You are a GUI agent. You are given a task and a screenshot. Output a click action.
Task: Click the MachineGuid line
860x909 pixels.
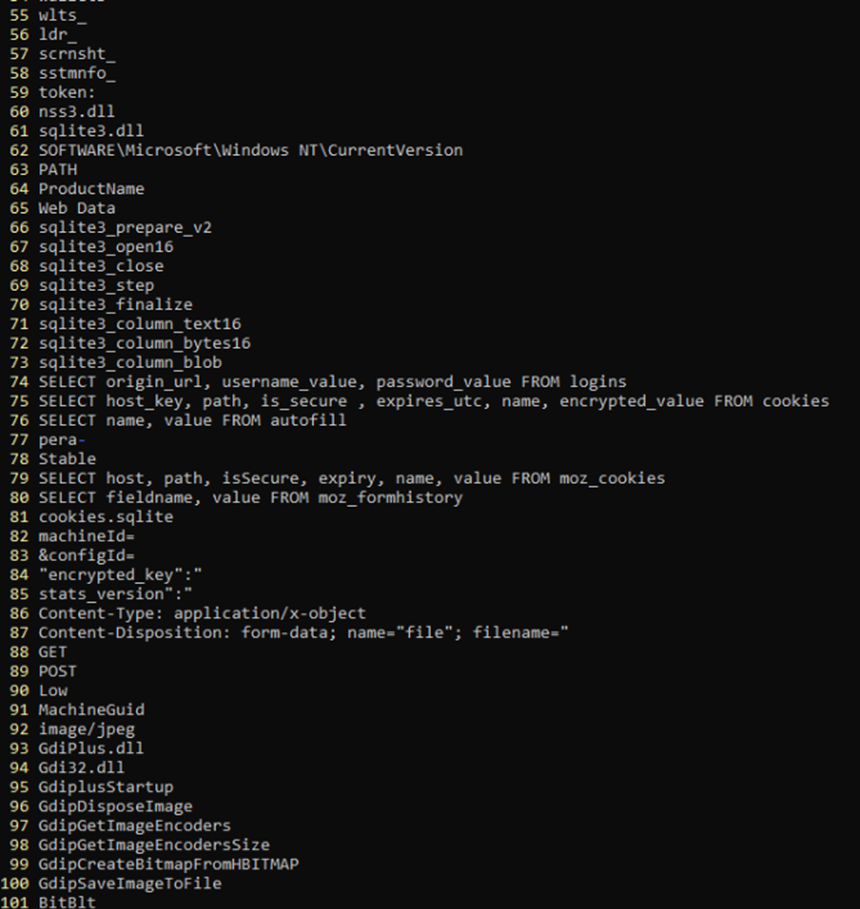91,709
